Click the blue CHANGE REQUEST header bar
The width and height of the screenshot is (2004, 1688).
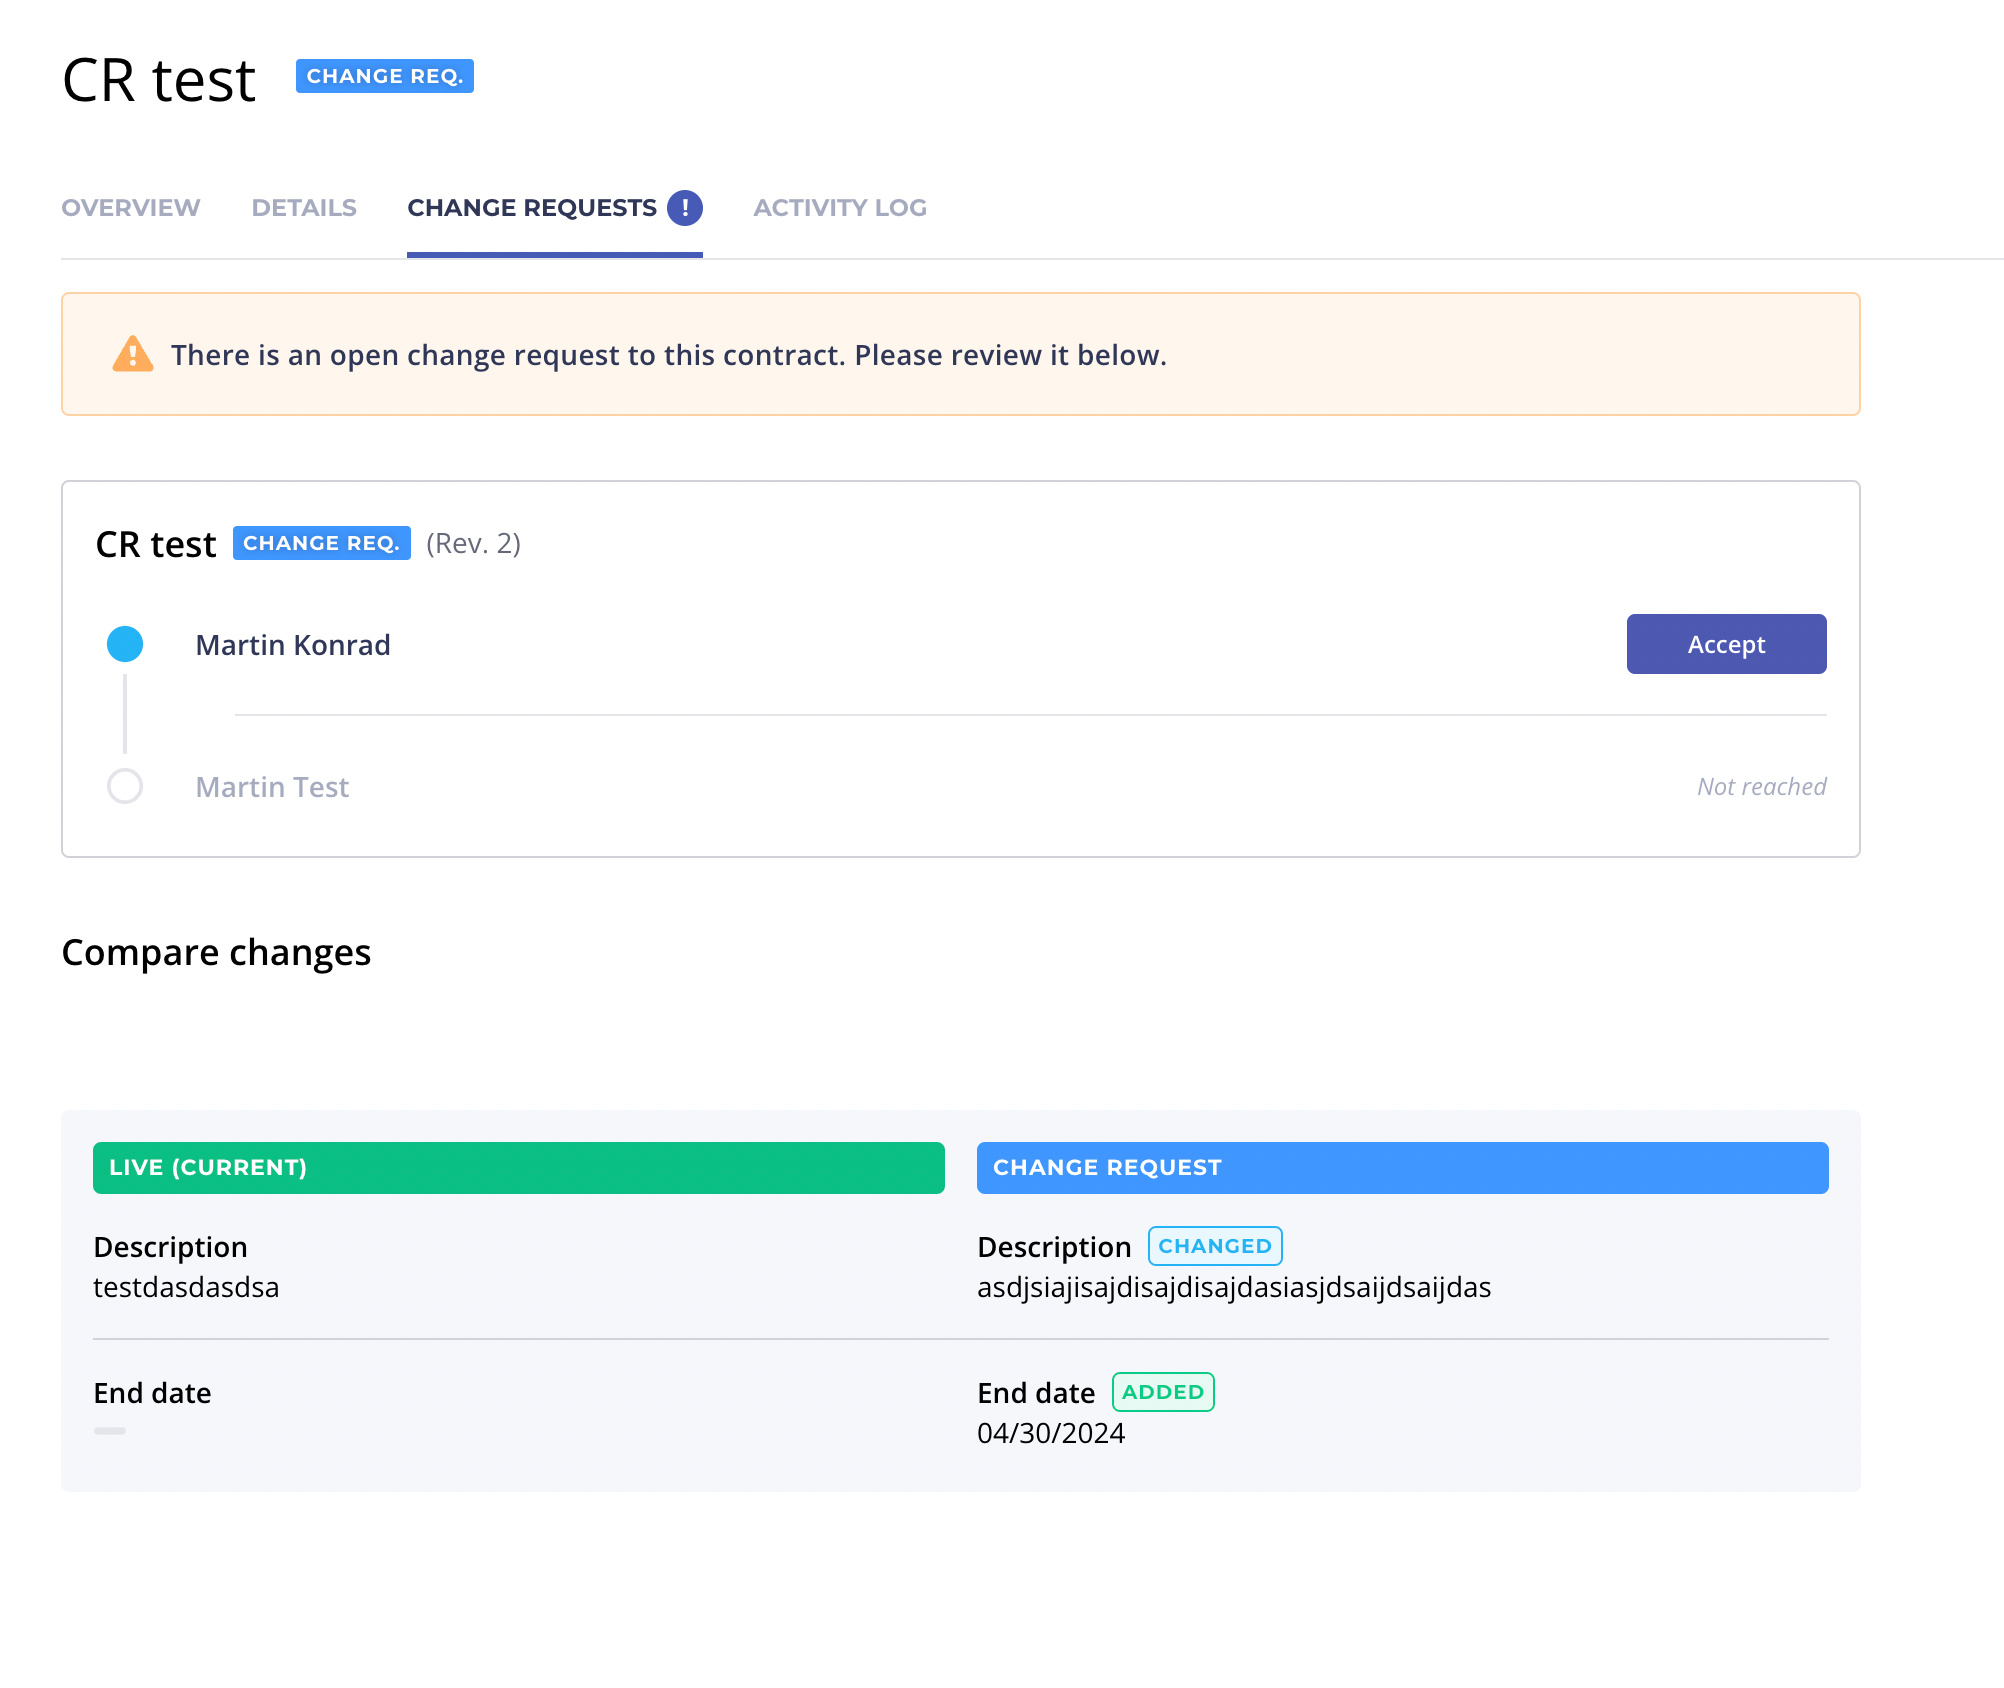click(x=1402, y=1168)
